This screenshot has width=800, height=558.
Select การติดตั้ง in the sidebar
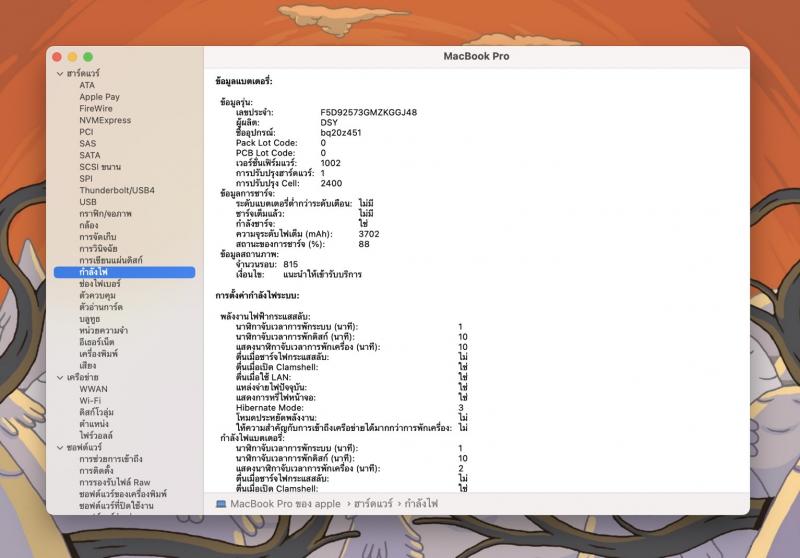[x=96, y=471]
